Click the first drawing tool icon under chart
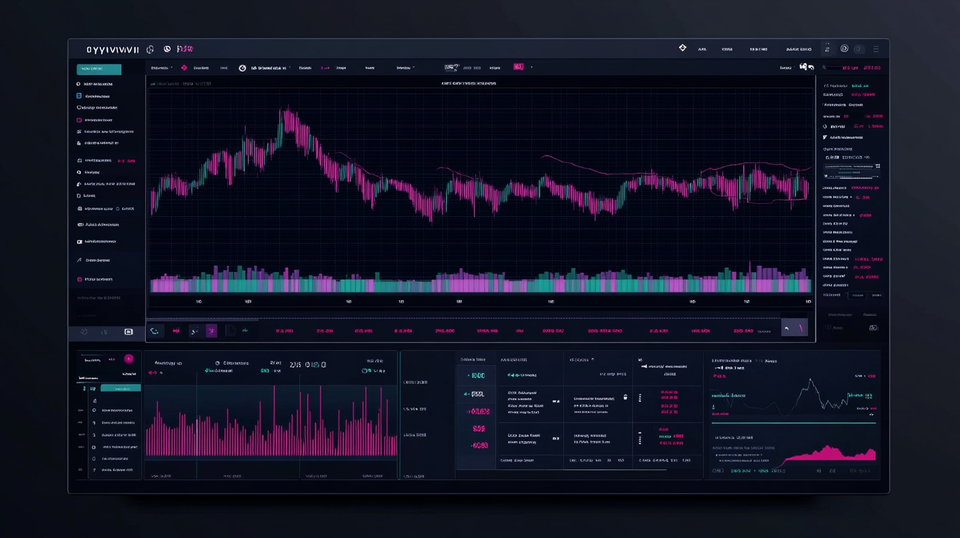The width and height of the screenshot is (960, 538). pyautogui.click(x=155, y=330)
